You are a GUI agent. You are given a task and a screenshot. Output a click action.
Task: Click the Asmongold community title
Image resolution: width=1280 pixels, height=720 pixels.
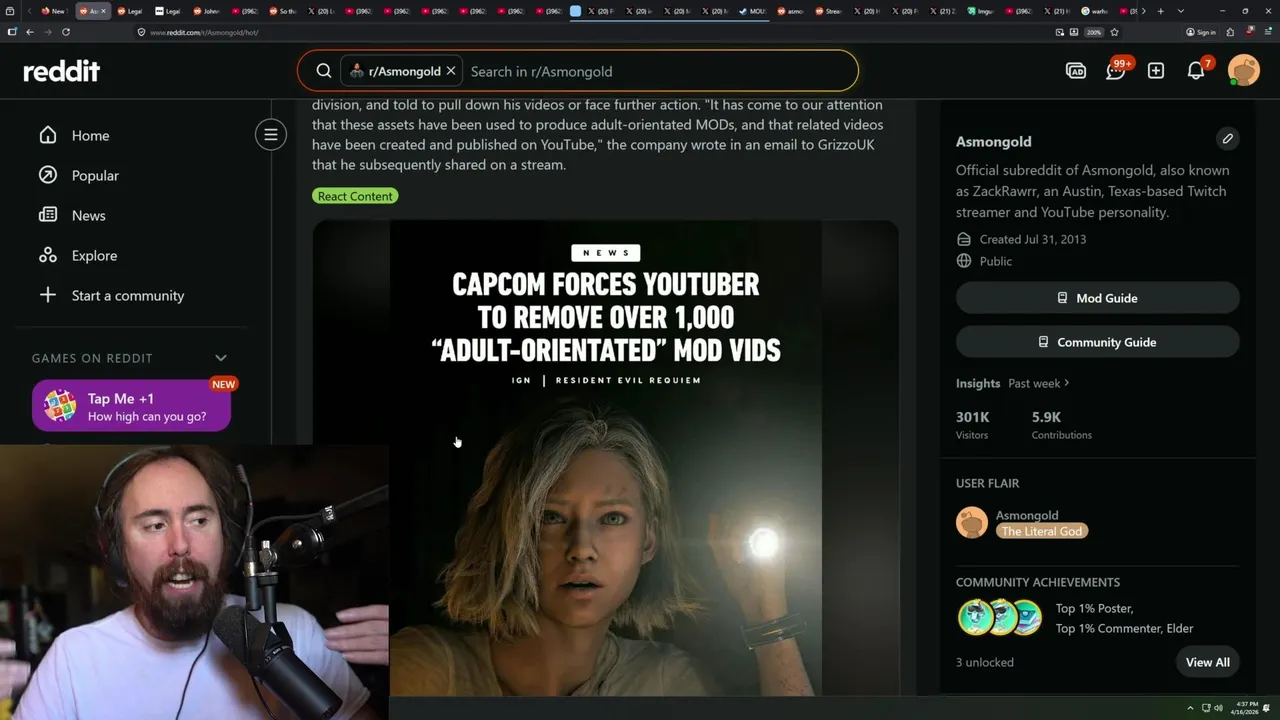[993, 141]
